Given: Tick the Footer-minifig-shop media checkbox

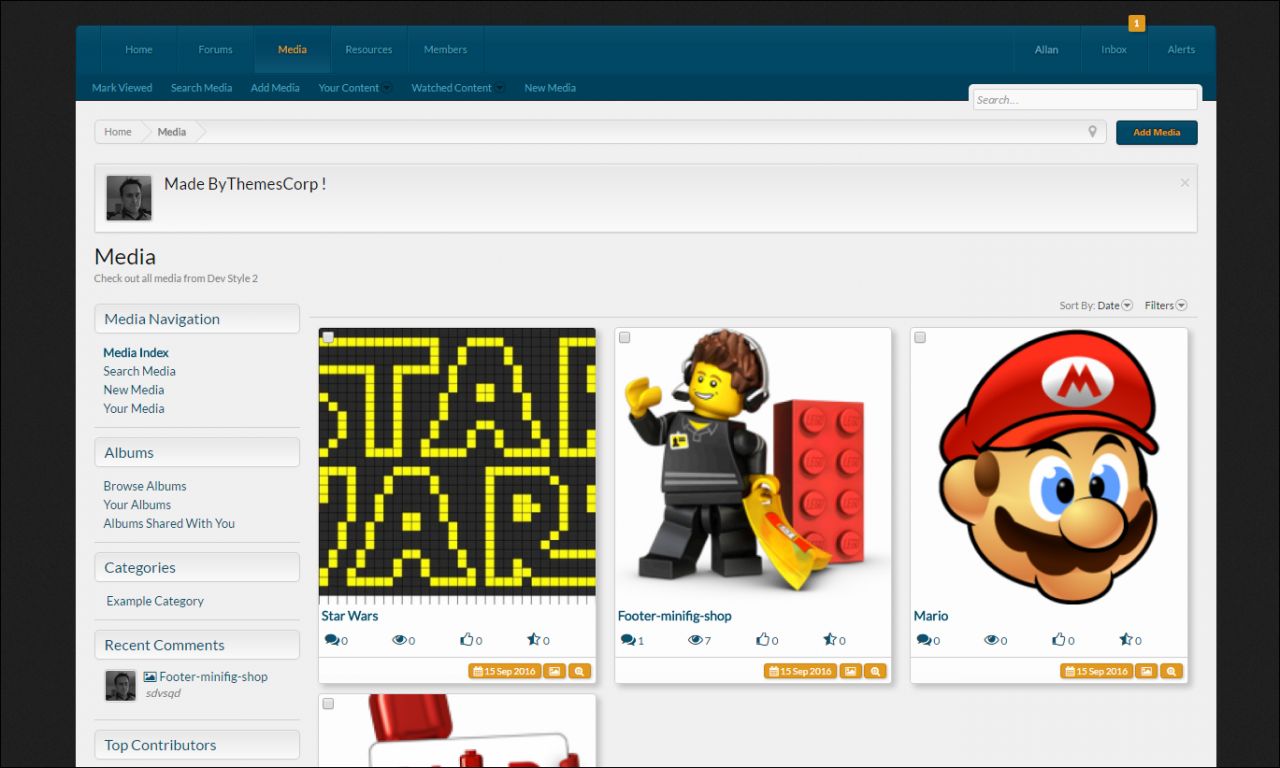Looking at the screenshot, I should pos(624,338).
